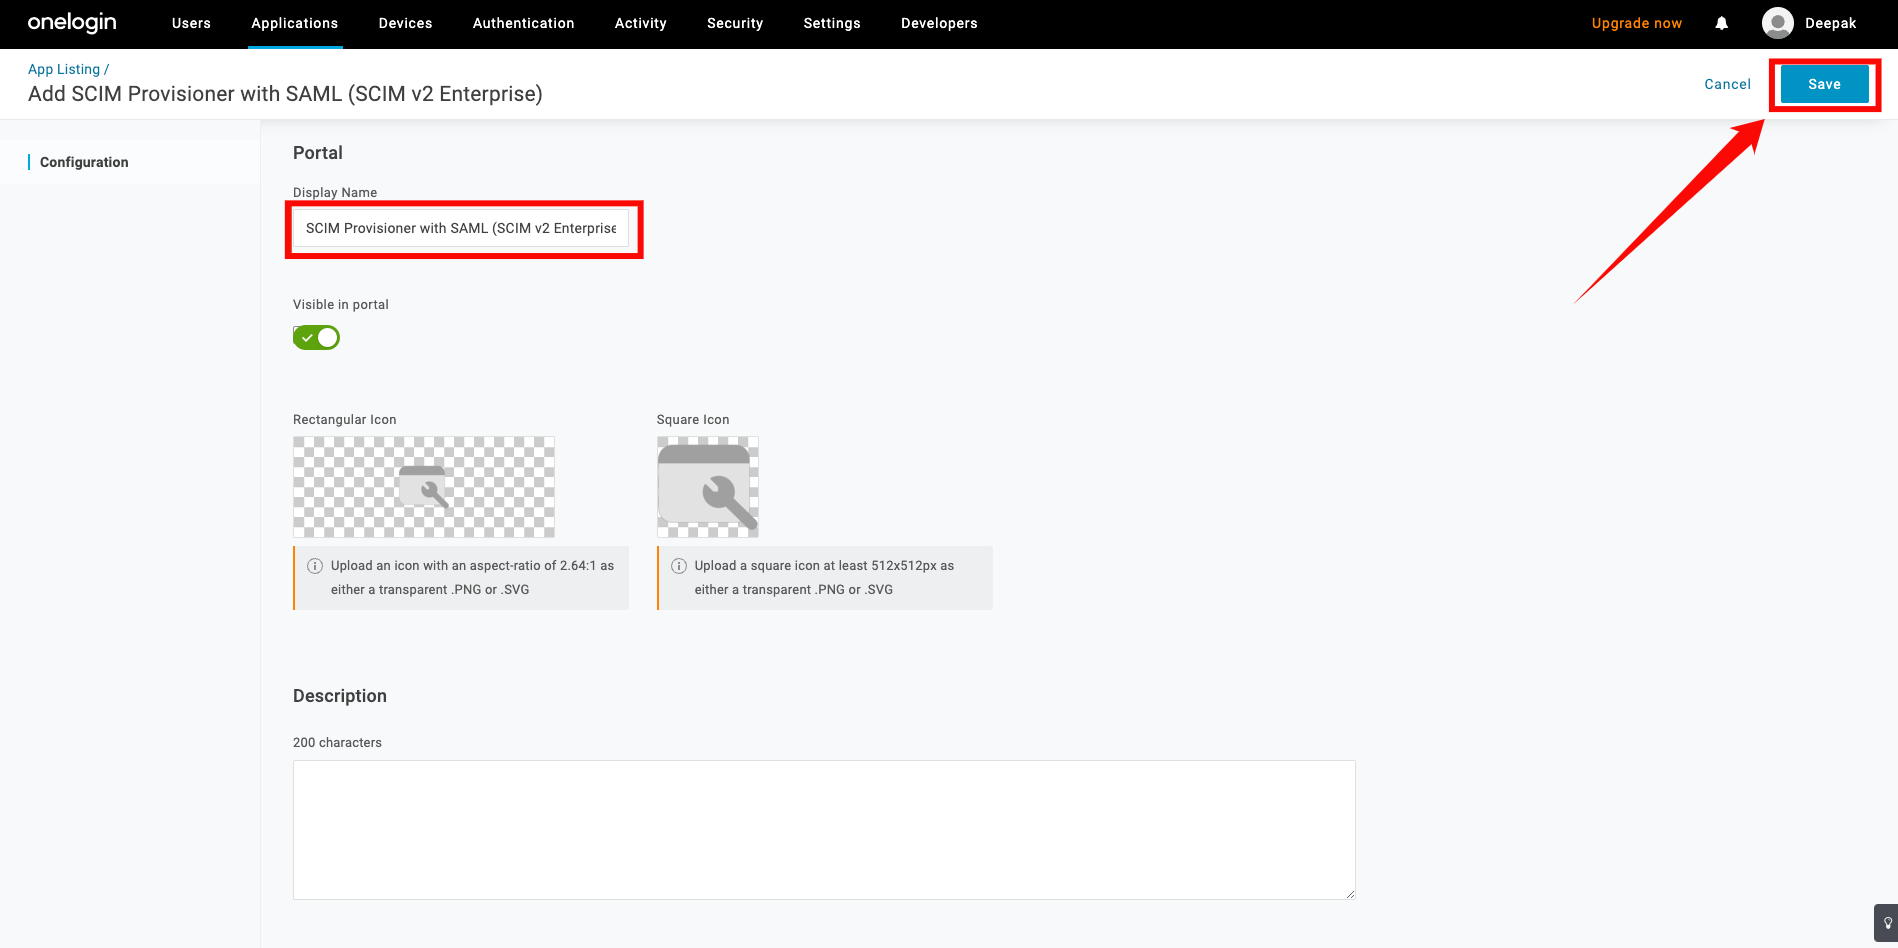
Task: Click the Upgrade now link
Action: coord(1636,23)
